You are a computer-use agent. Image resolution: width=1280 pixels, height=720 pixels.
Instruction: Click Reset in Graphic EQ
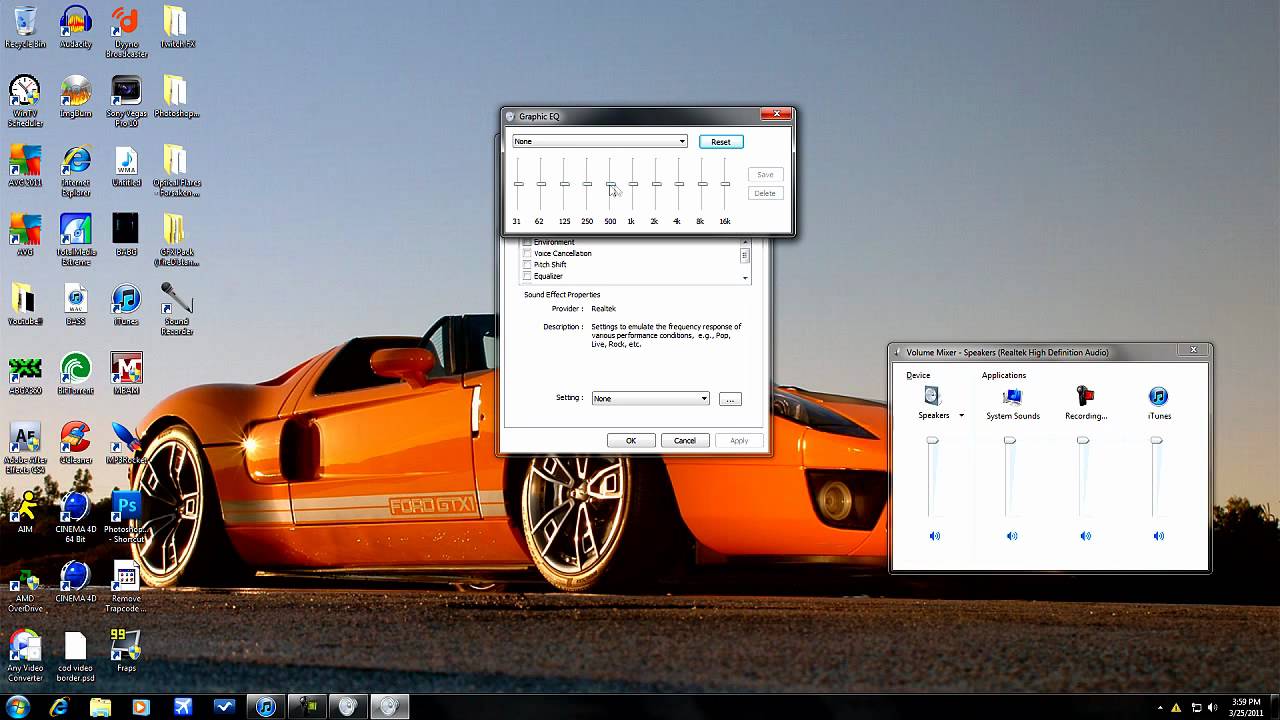click(x=721, y=142)
